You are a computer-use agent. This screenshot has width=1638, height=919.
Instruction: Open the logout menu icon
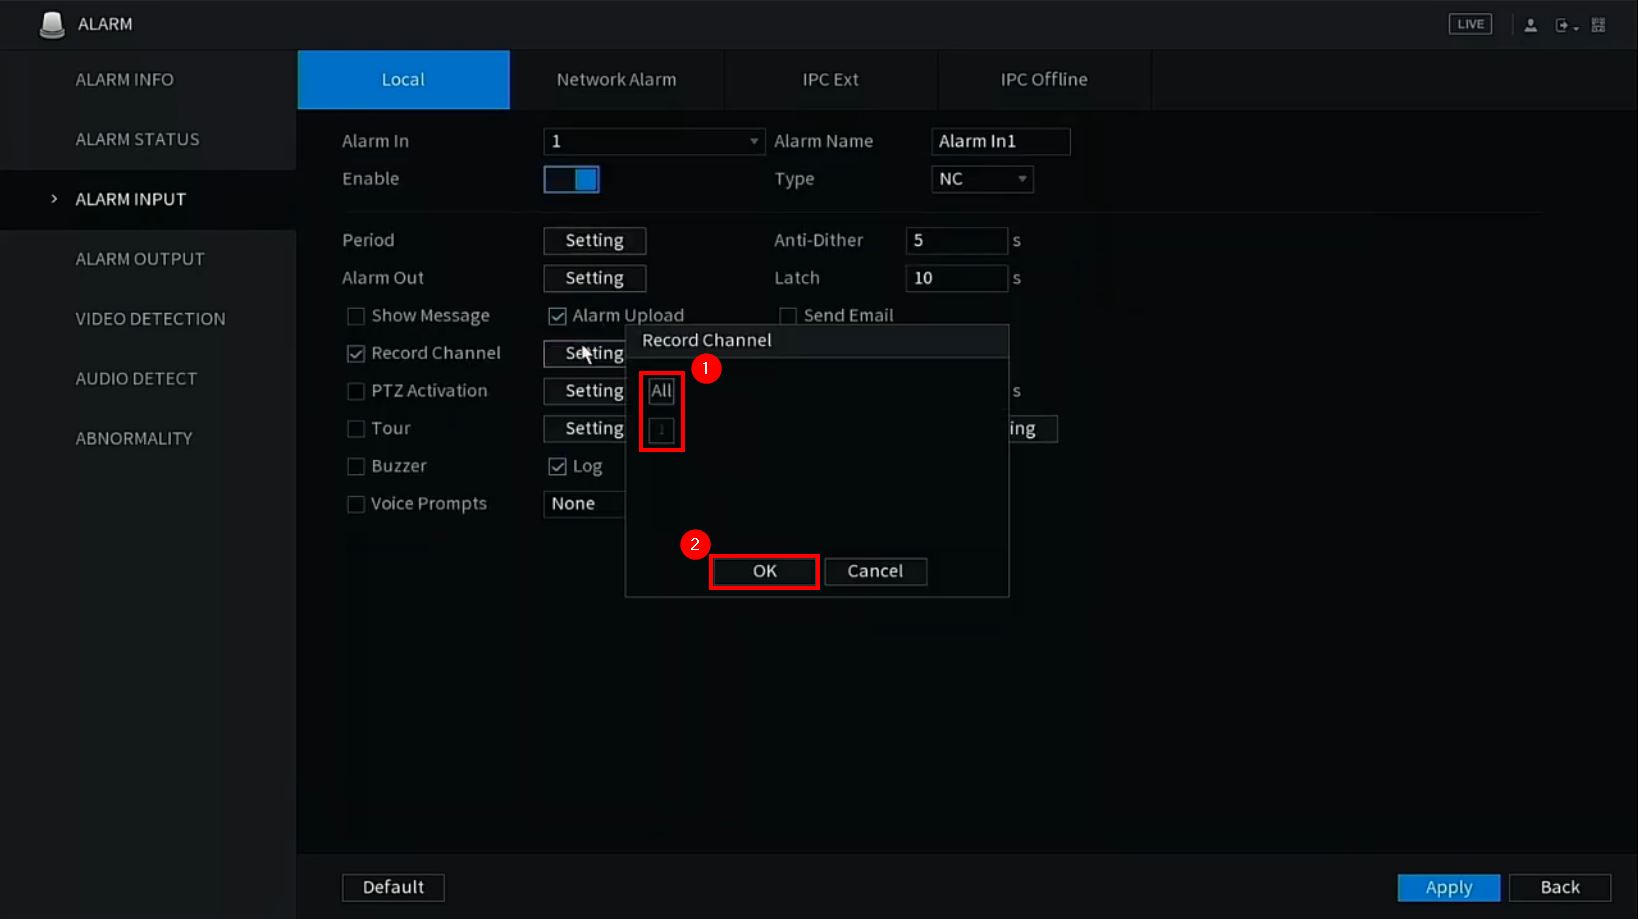[1565, 25]
